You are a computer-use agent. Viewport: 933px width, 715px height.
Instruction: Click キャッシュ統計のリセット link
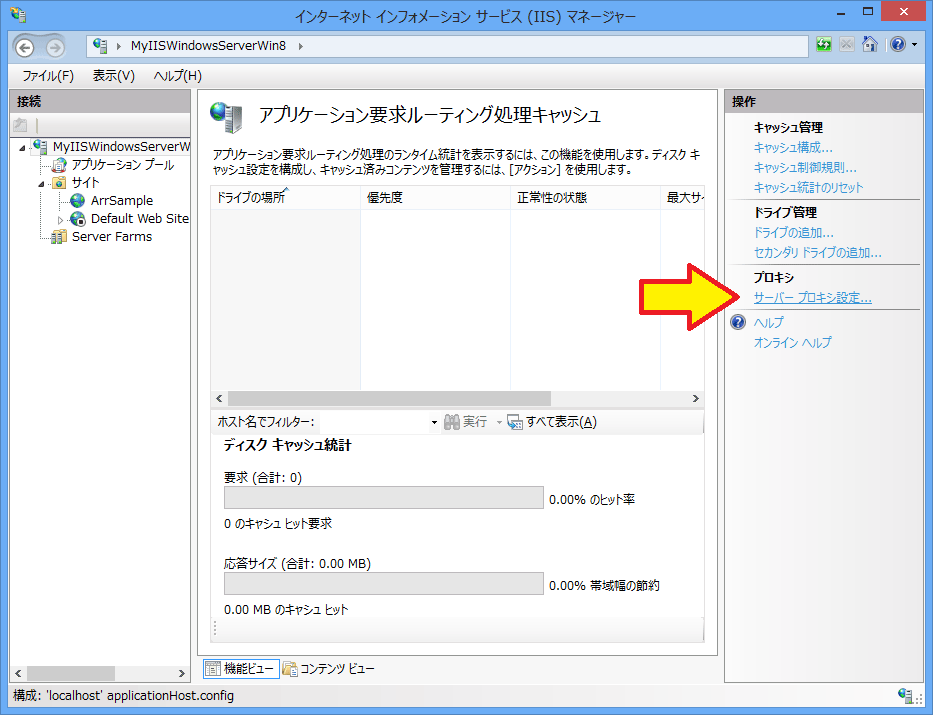tap(808, 188)
